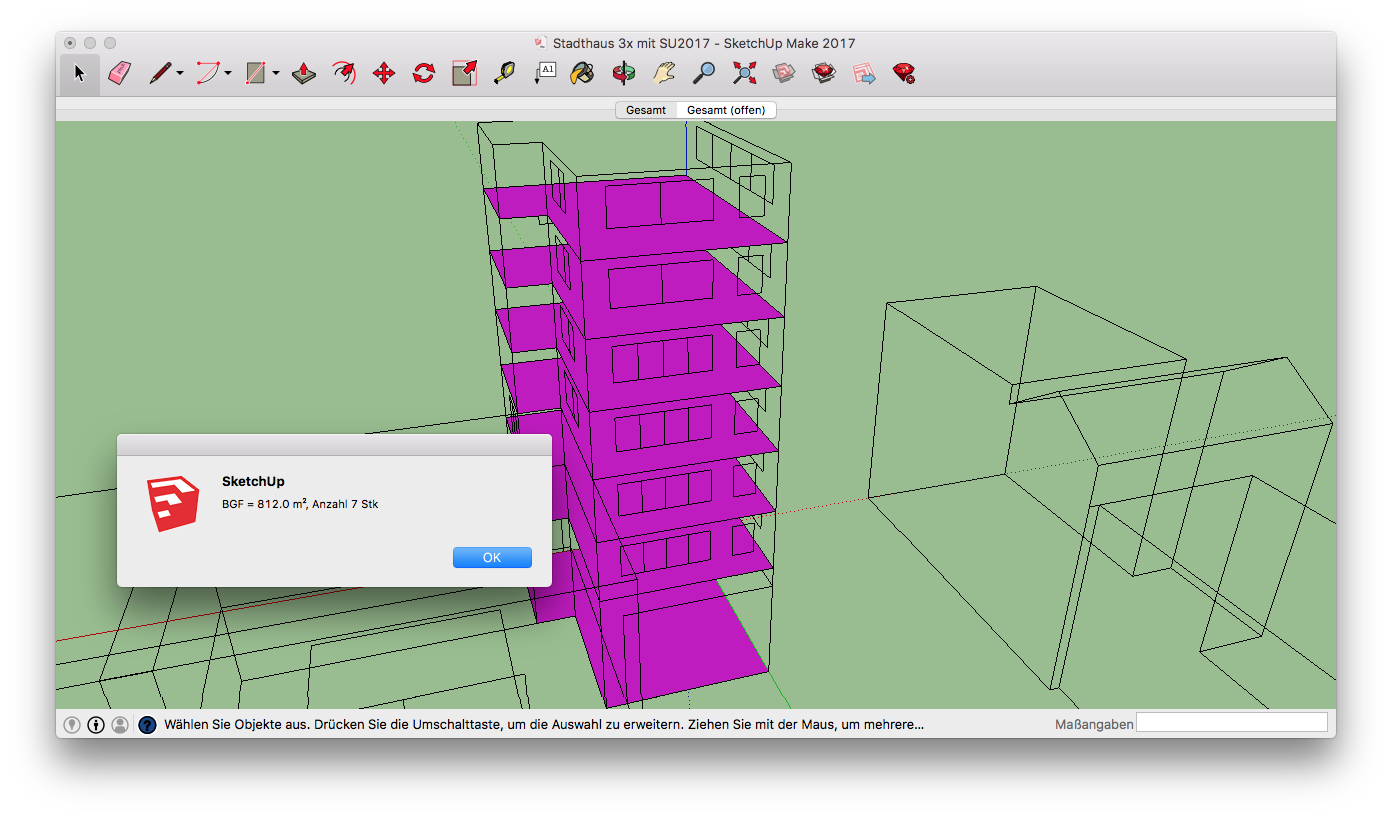This screenshot has height=818, width=1392.
Task: Toggle the geo-location status icon
Action: (x=72, y=725)
